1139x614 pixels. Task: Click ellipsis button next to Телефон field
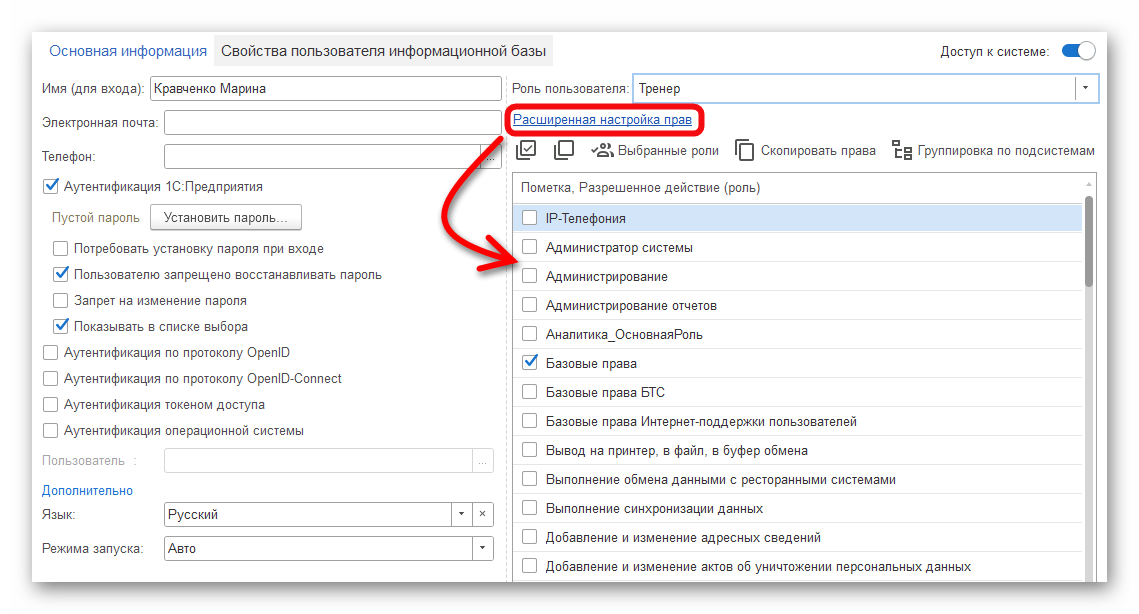pyautogui.click(x=489, y=157)
